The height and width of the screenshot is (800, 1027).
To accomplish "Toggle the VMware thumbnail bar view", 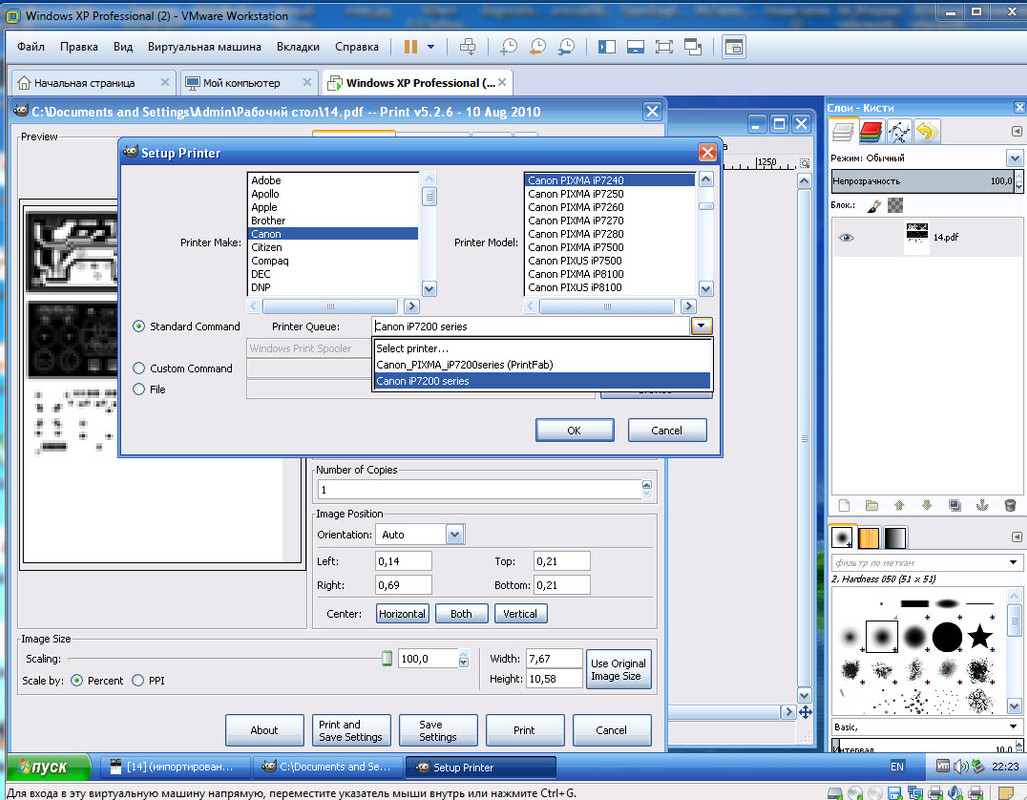I will [635, 47].
